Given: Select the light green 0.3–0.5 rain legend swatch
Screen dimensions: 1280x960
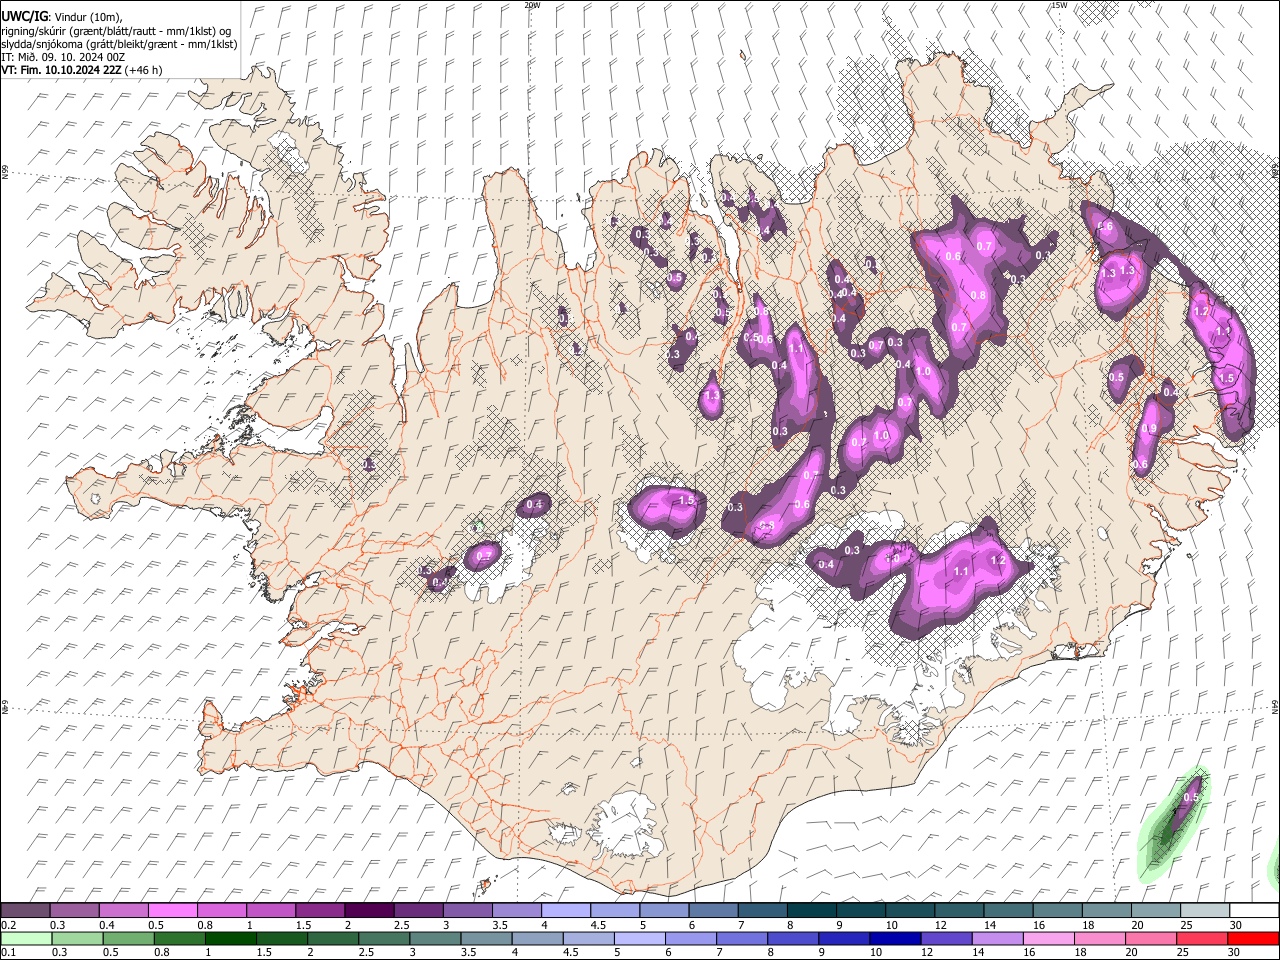Looking at the screenshot, I should tap(77, 939).
